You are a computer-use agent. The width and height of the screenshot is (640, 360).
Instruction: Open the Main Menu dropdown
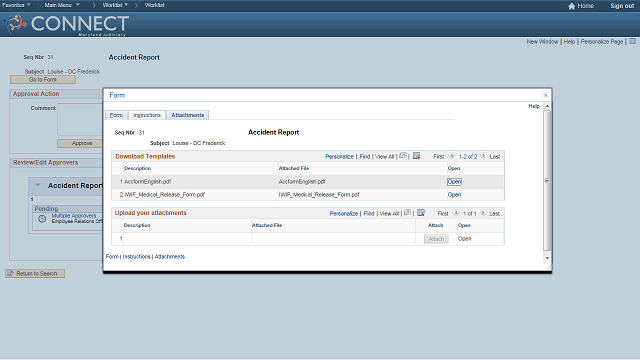click(62, 5)
